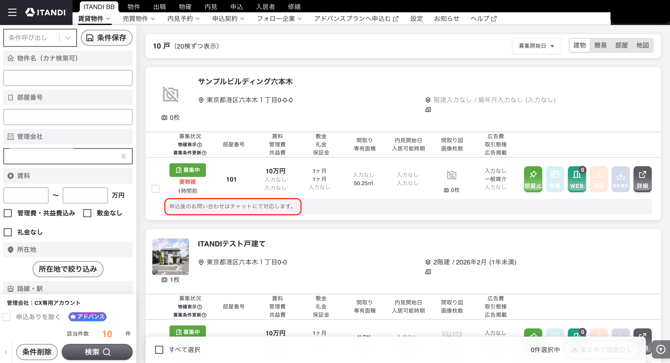Click the 検索 search button
Viewport: 670px width, 363px height.
[97, 352]
